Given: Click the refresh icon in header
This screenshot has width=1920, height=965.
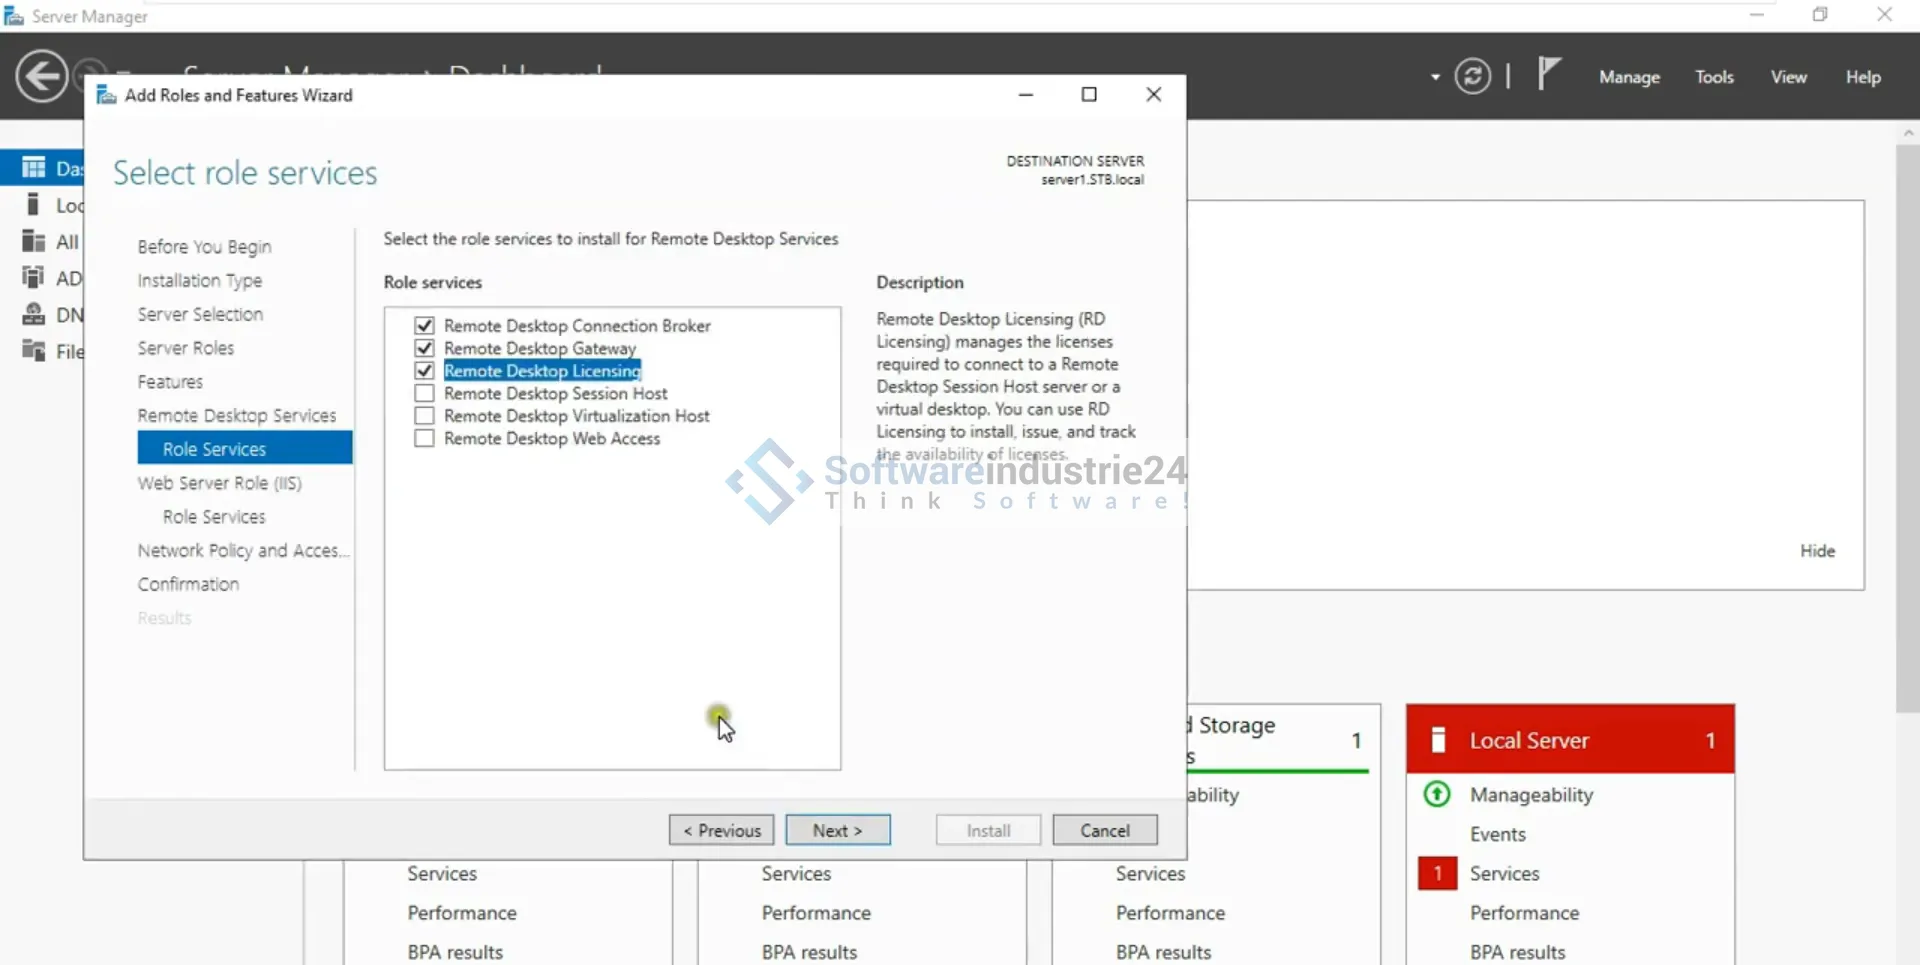Looking at the screenshot, I should [x=1472, y=77].
